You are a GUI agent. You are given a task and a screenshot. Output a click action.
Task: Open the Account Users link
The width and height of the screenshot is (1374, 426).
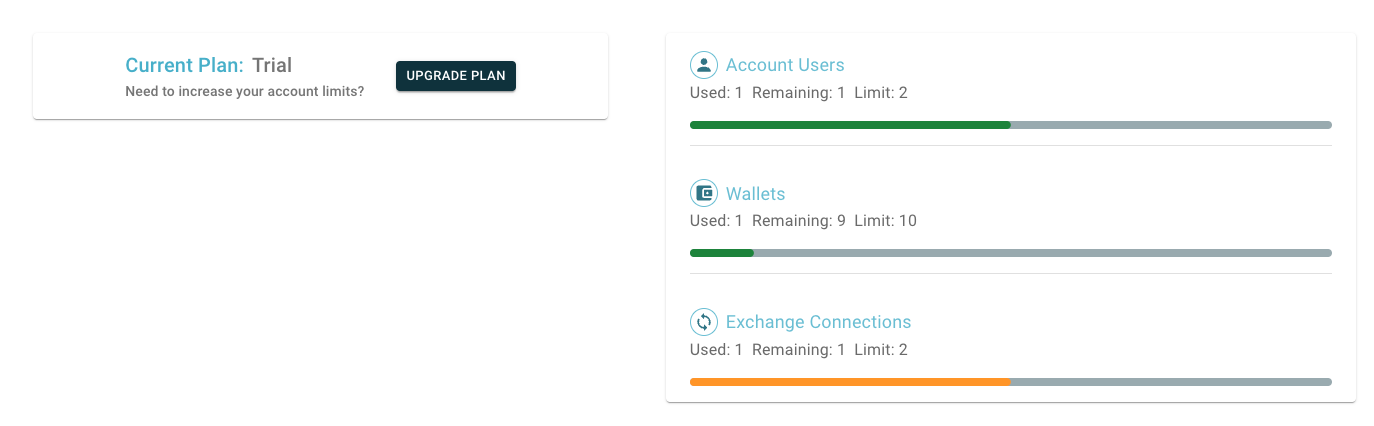(785, 65)
